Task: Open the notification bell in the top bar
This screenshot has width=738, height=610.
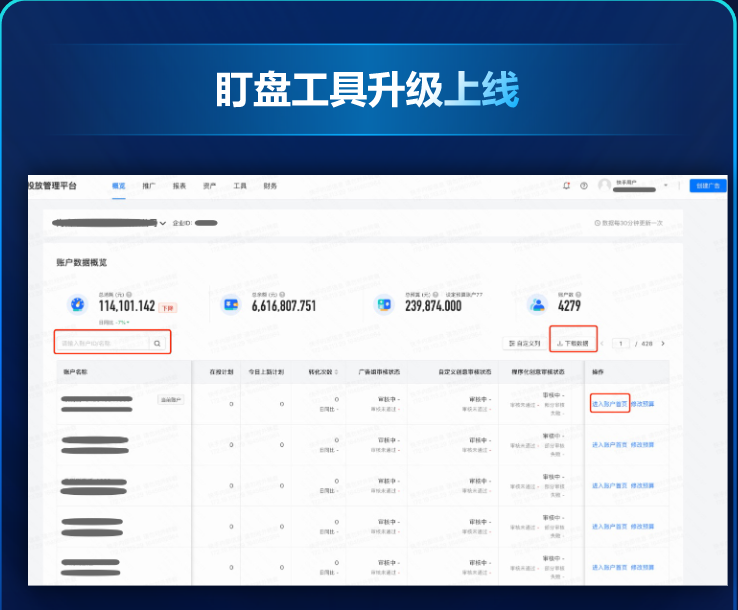Action: [566, 185]
